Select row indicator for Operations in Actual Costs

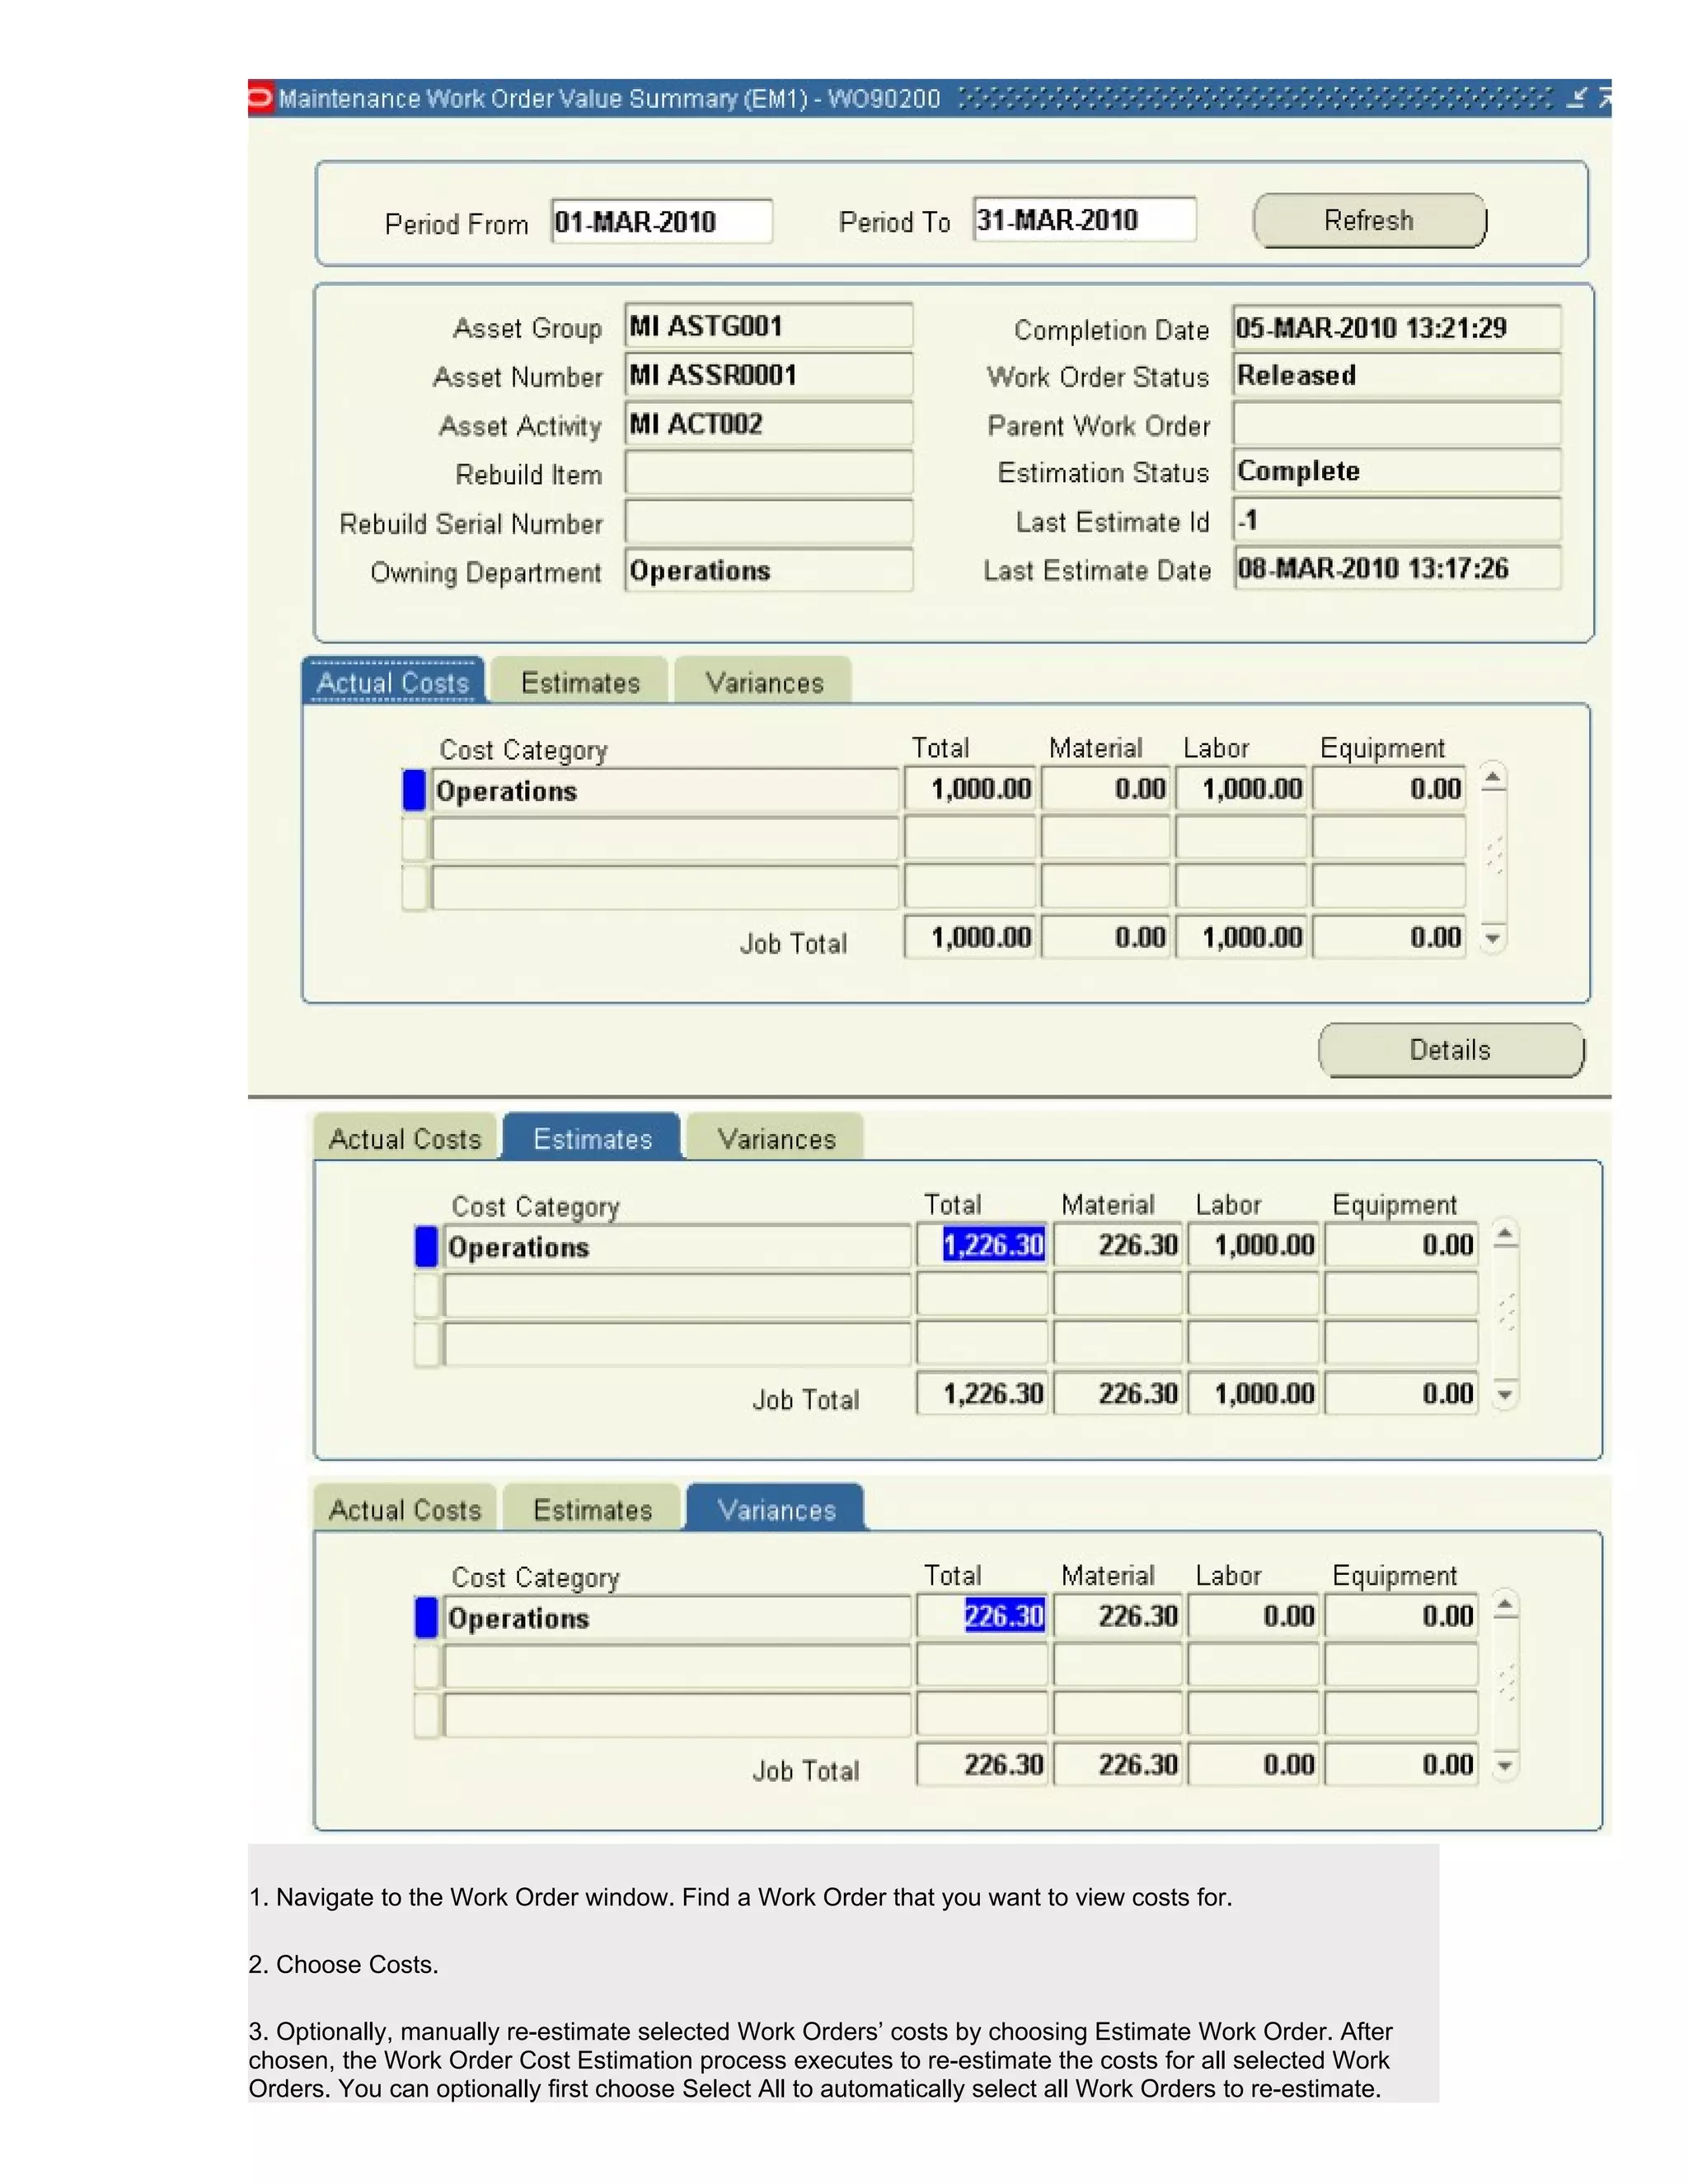pos(414,790)
